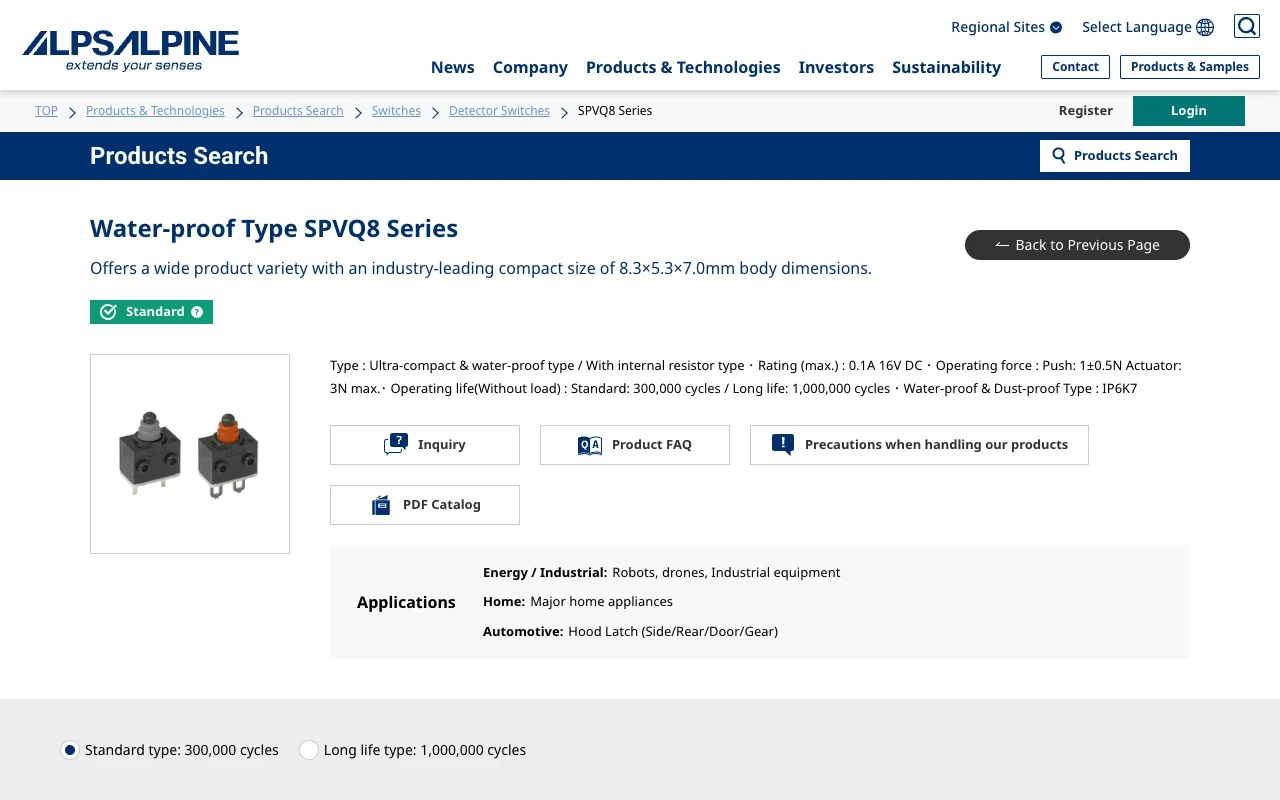1280x800 pixels.
Task: Click the Alps Alpine logo
Action: coord(130,50)
